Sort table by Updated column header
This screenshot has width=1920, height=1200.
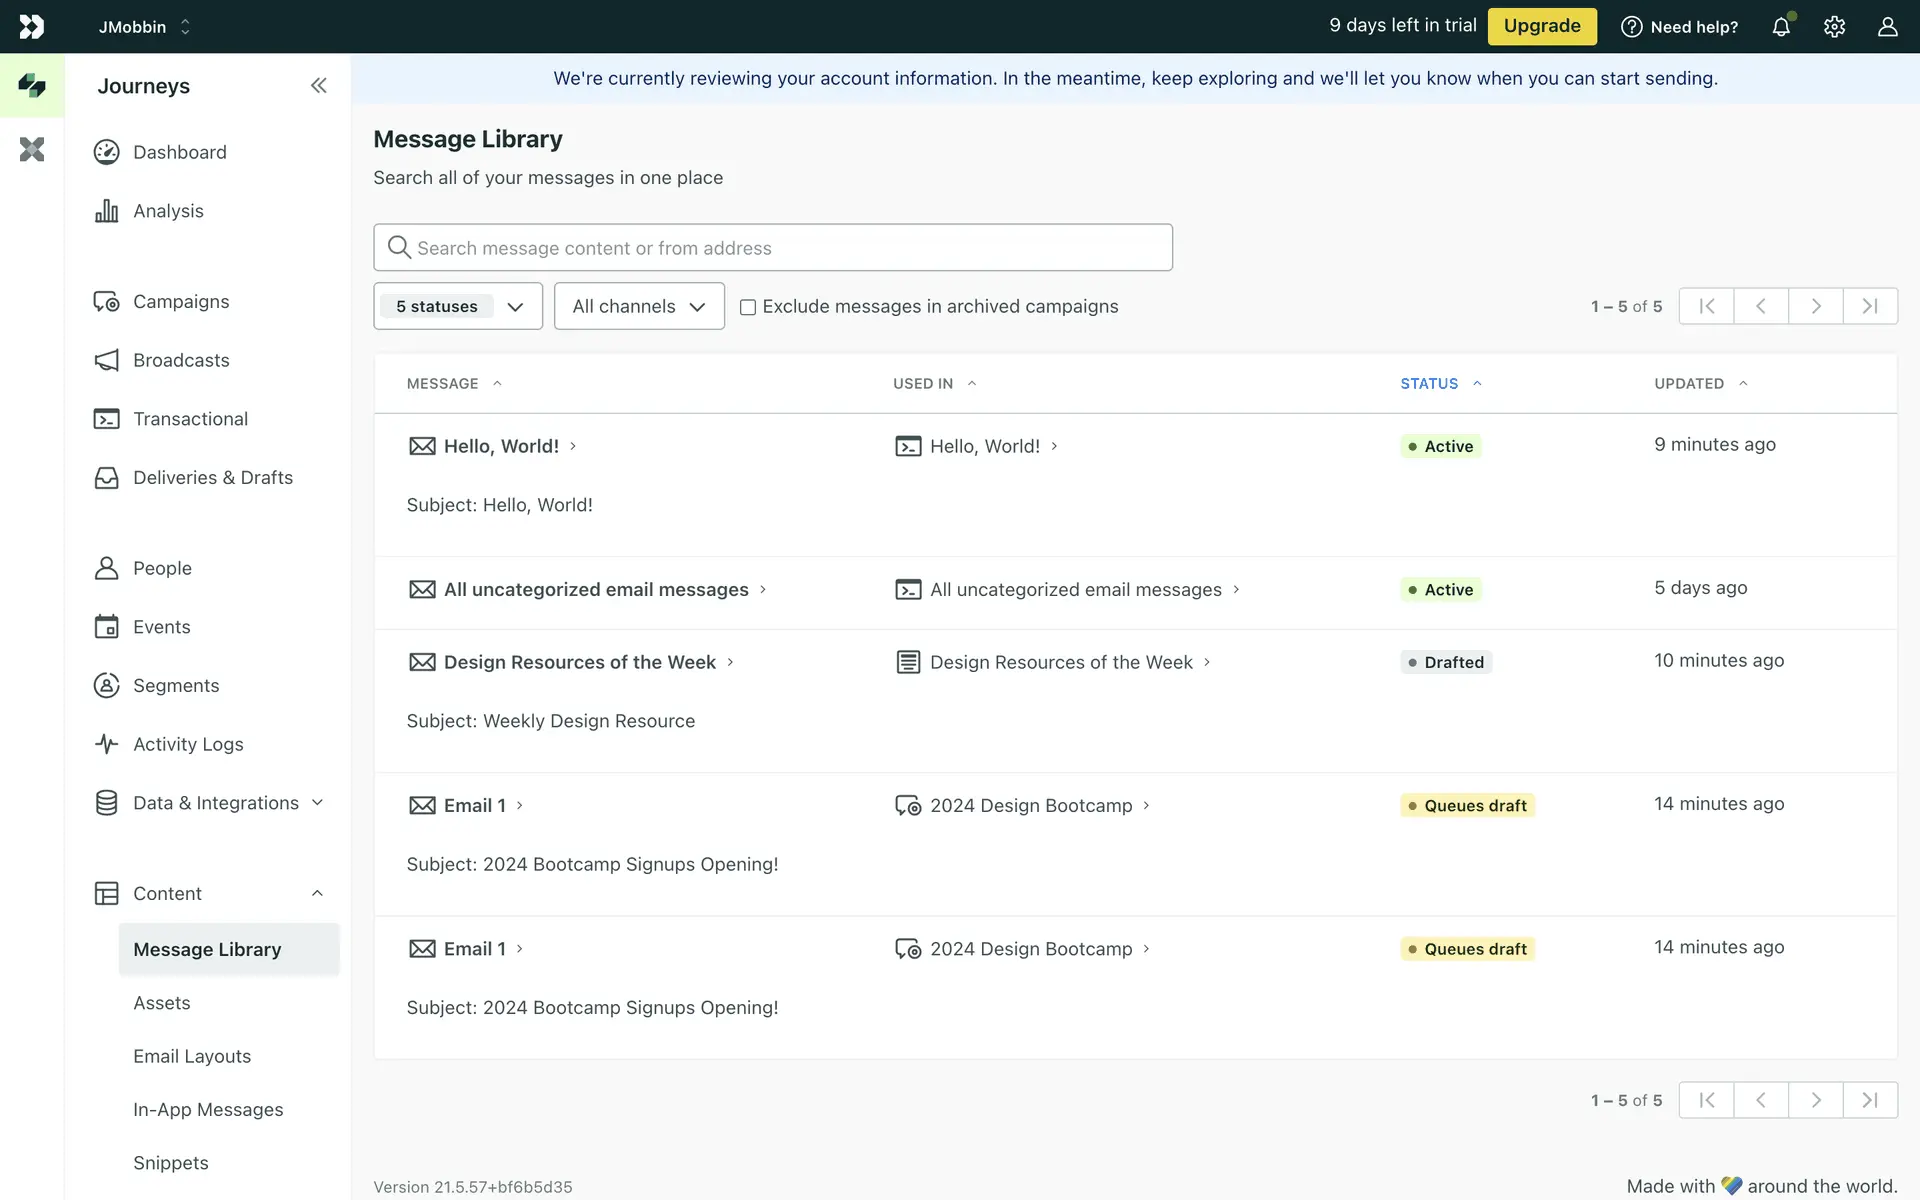point(1689,384)
